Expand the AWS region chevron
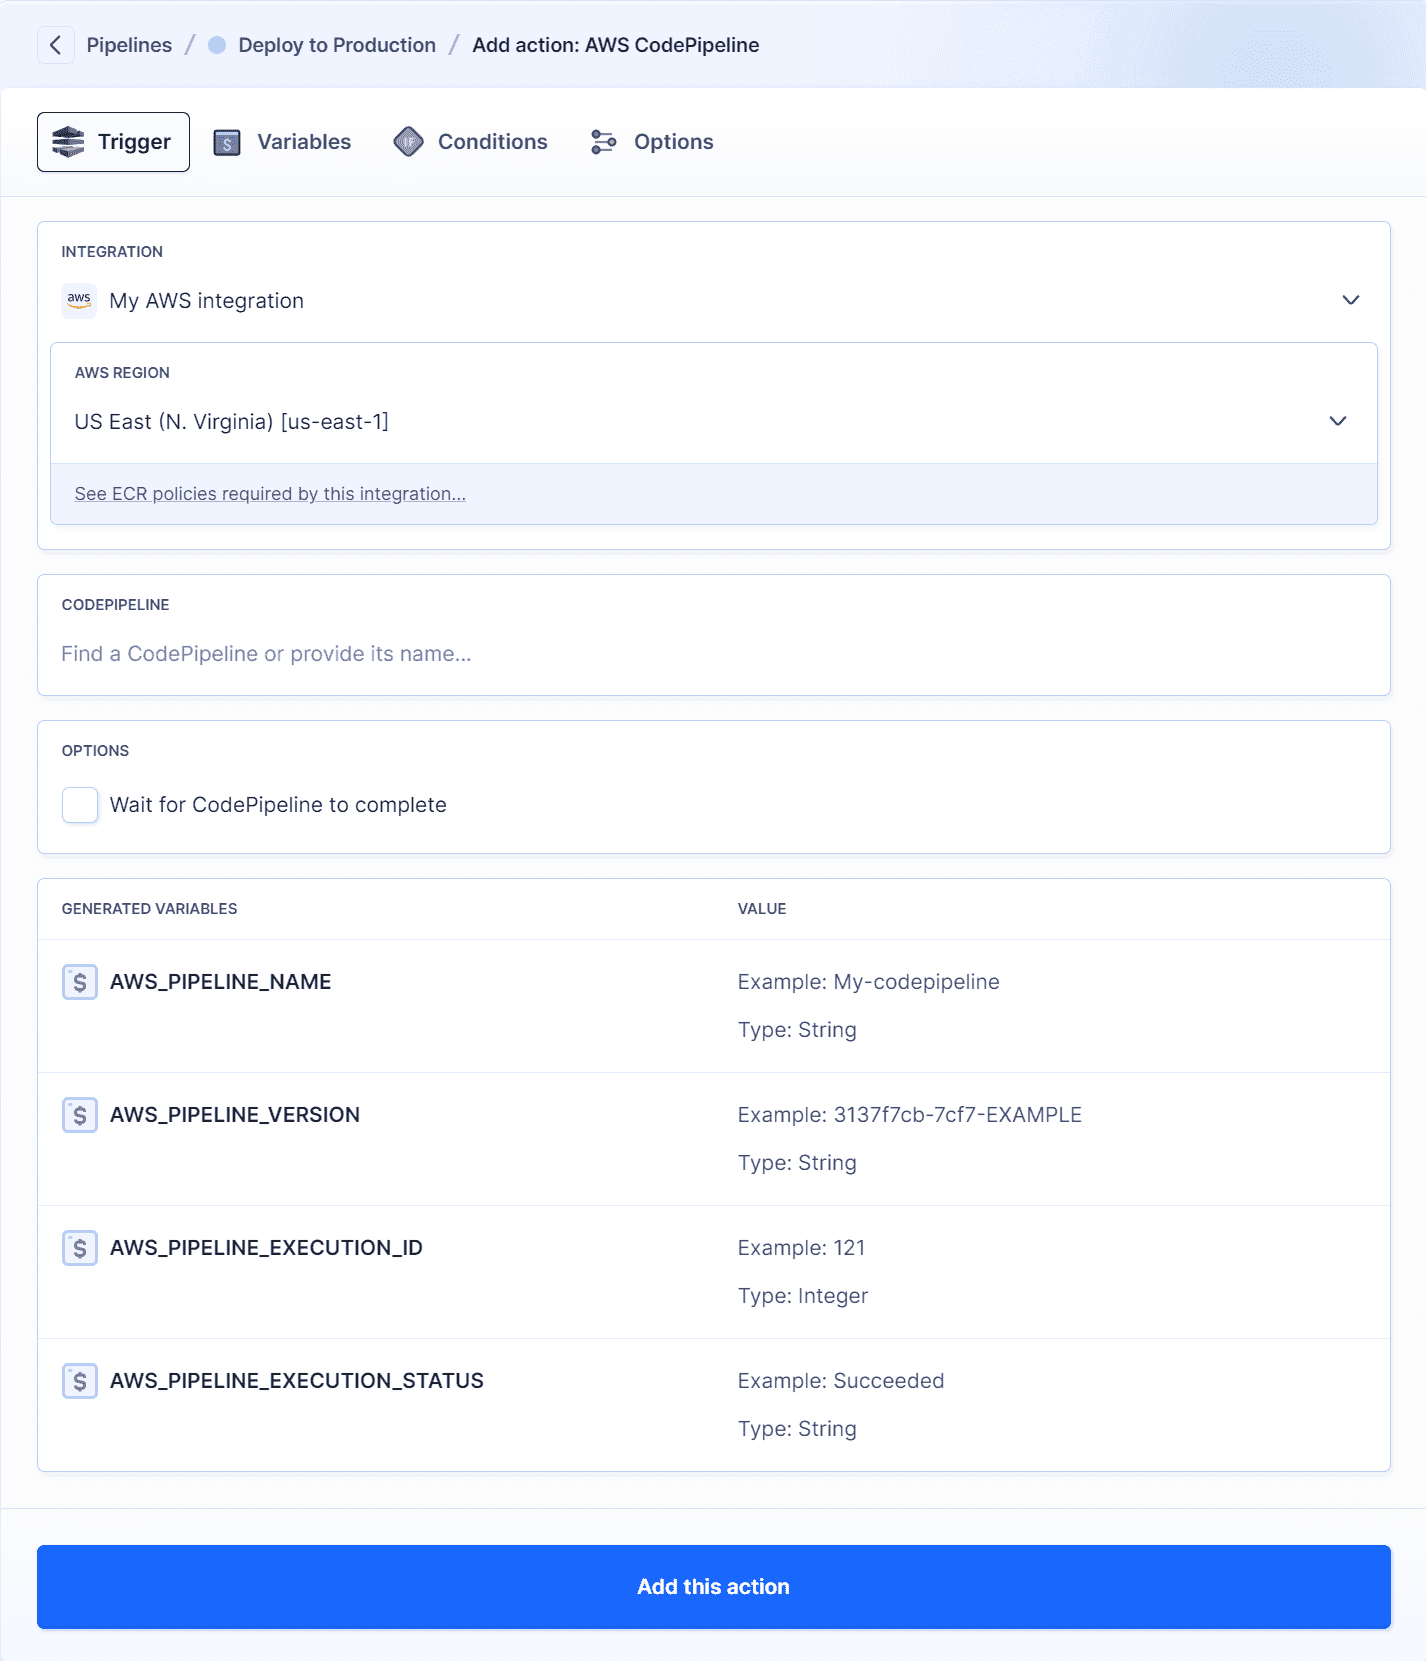The height and width of the screenshot is (1661, 1426). (x=1338, y=421)
